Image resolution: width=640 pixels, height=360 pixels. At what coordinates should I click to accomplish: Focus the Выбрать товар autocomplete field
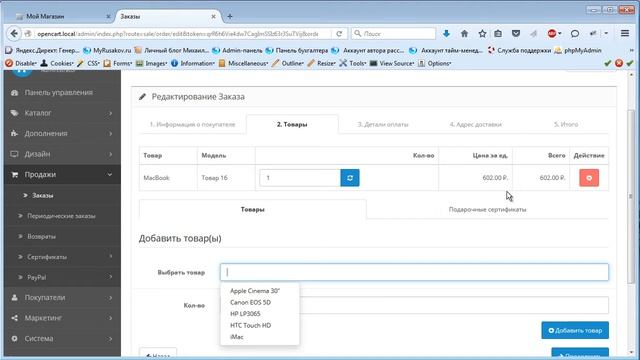pos(414,272)
